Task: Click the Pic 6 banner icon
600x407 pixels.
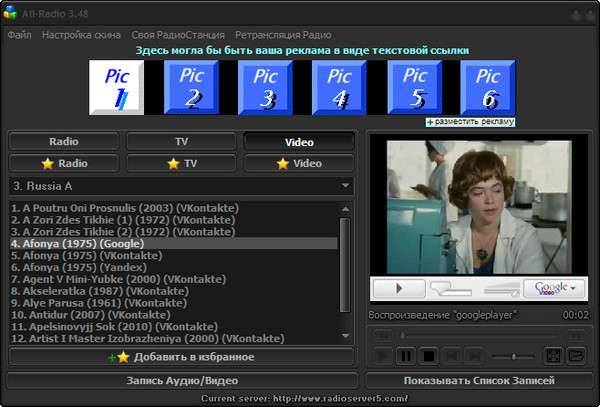Action: (x=487, y=86)
